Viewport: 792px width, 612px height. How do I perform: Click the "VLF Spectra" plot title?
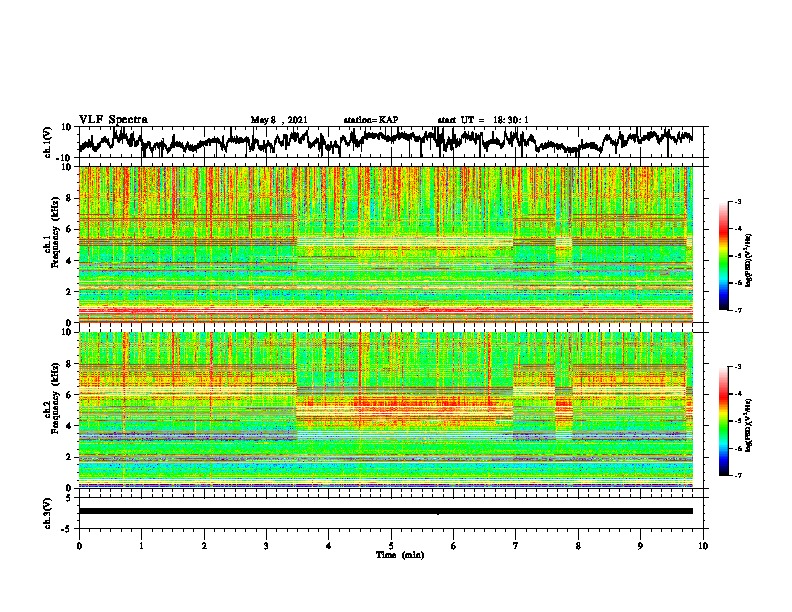(113, 120)
